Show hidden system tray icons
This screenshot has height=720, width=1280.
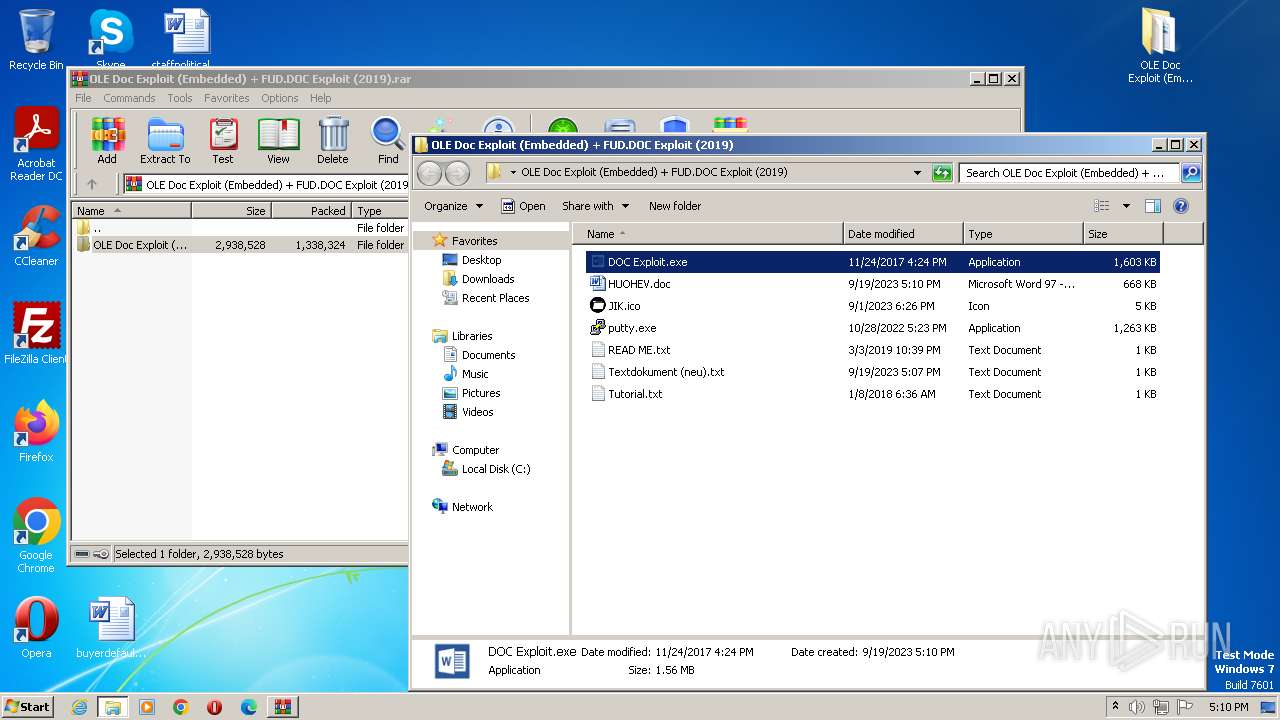tap(1115, 706)
